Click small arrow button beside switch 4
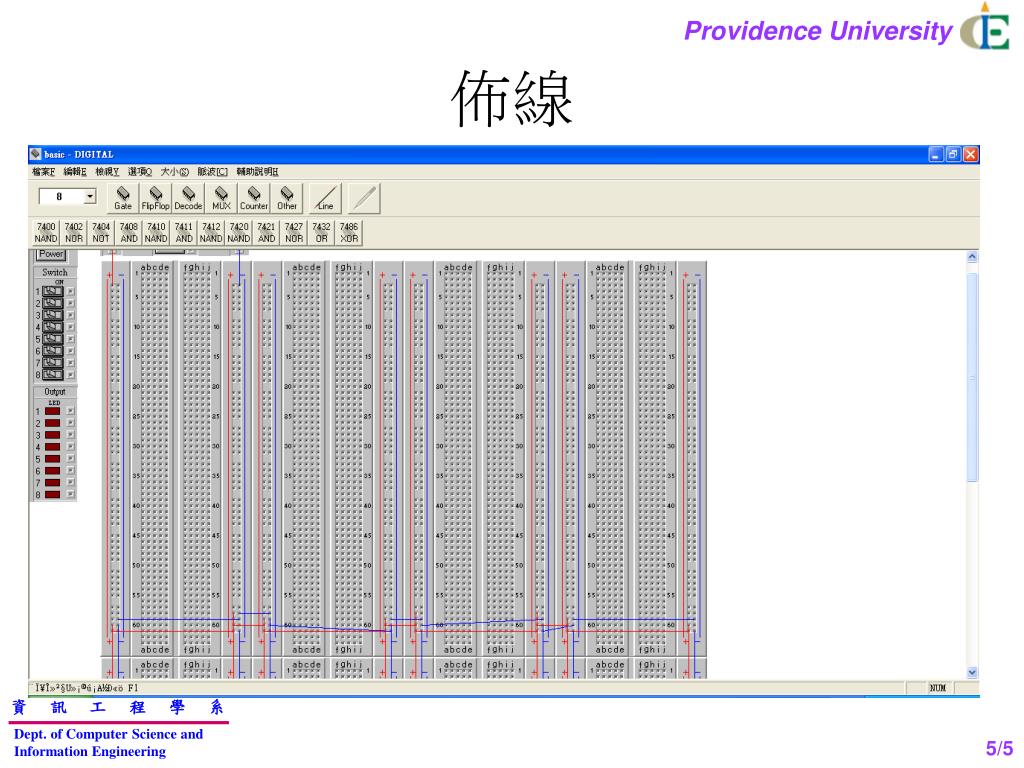 pyautogui.click(x=71, y=327)
